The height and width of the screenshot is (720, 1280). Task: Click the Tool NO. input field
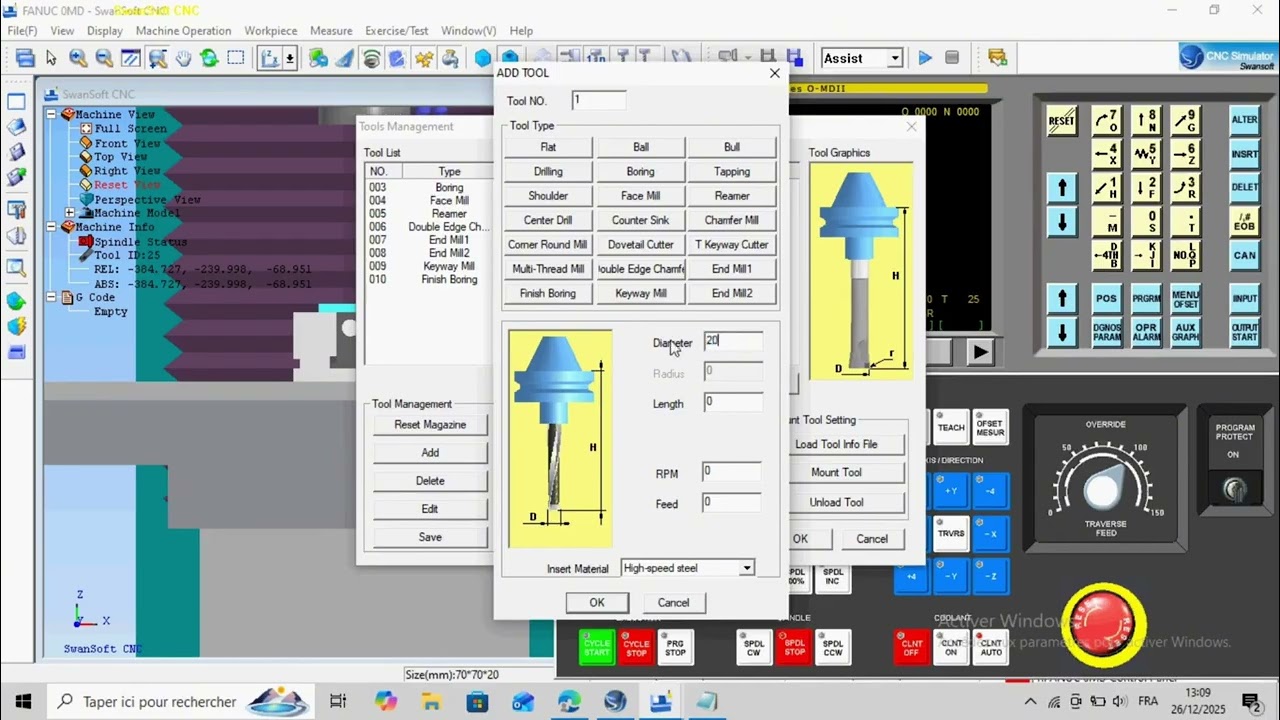(599, 100)
